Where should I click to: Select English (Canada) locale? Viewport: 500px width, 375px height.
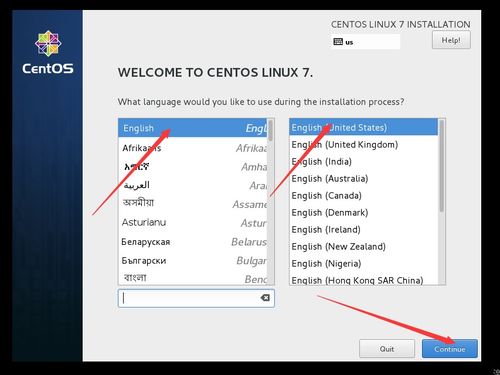click(364, 196)
